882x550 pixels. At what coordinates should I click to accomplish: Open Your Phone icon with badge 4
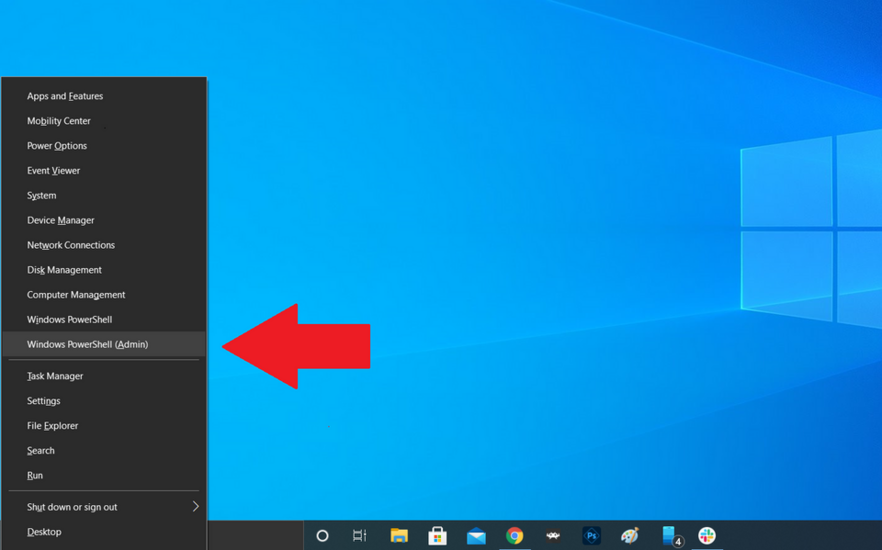(x=670, y=536)
